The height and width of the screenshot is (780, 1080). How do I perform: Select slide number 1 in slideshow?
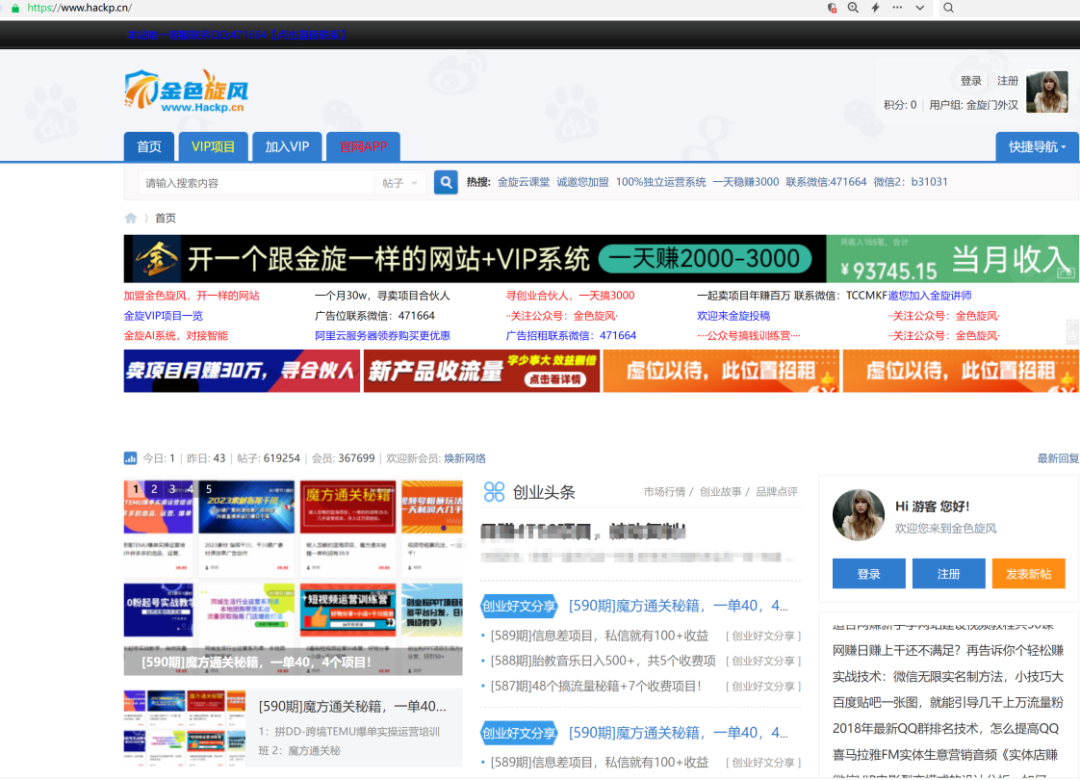(x=136, y=489)
